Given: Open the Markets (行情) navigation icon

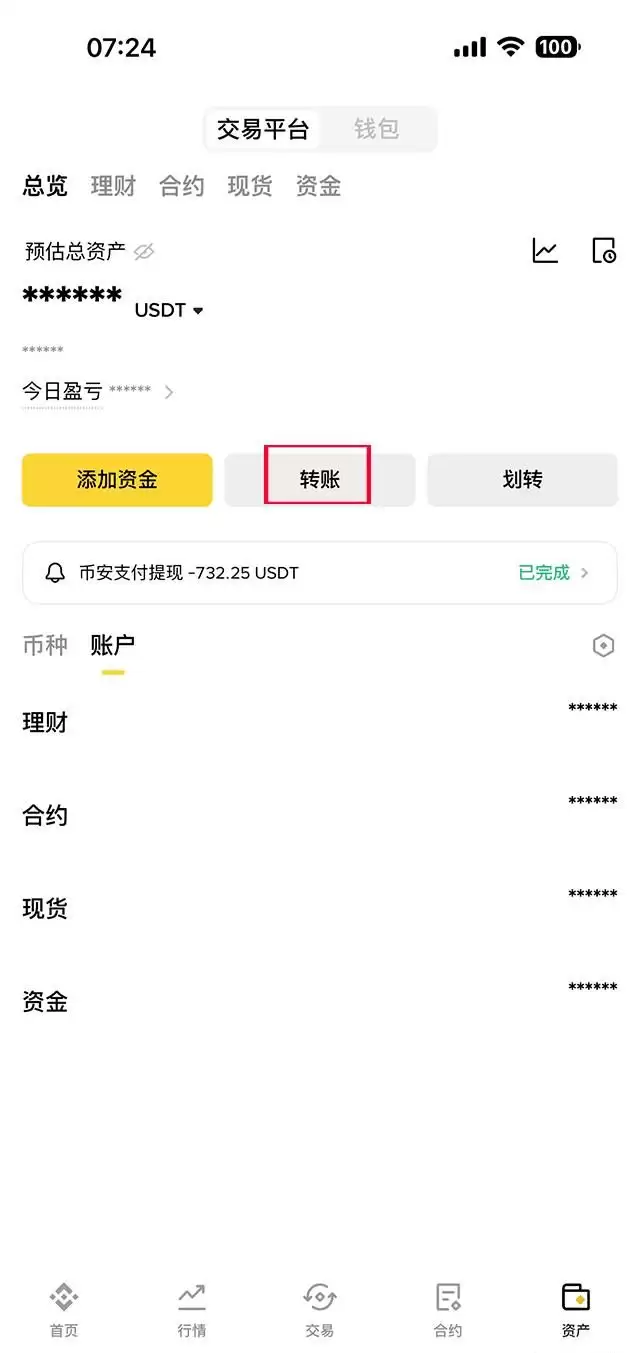Looking at the screenshot, I should [x=191, y=1305].
